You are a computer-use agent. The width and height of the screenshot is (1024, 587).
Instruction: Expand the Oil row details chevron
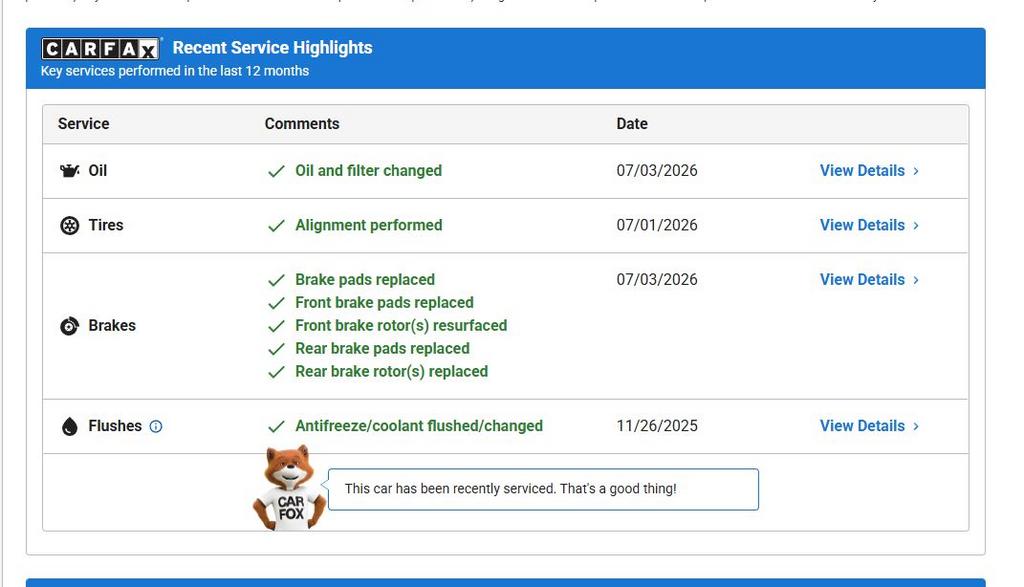tap(916, 171)
